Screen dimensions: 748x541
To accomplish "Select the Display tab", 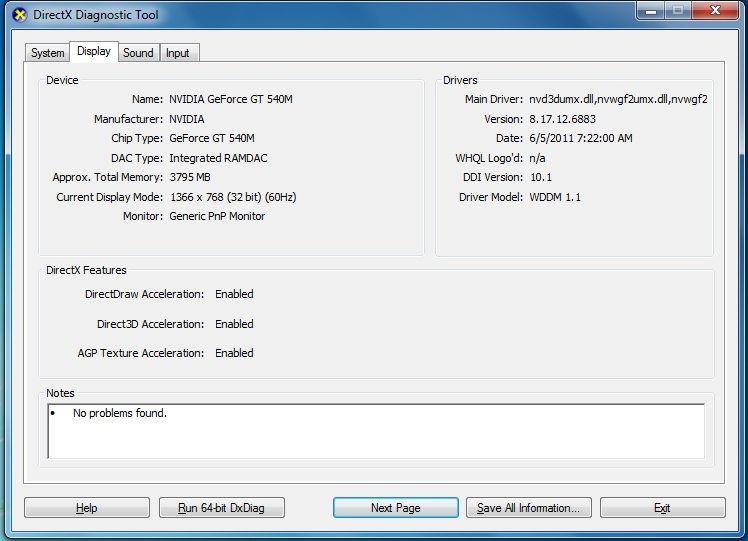I will coord(94,51).
